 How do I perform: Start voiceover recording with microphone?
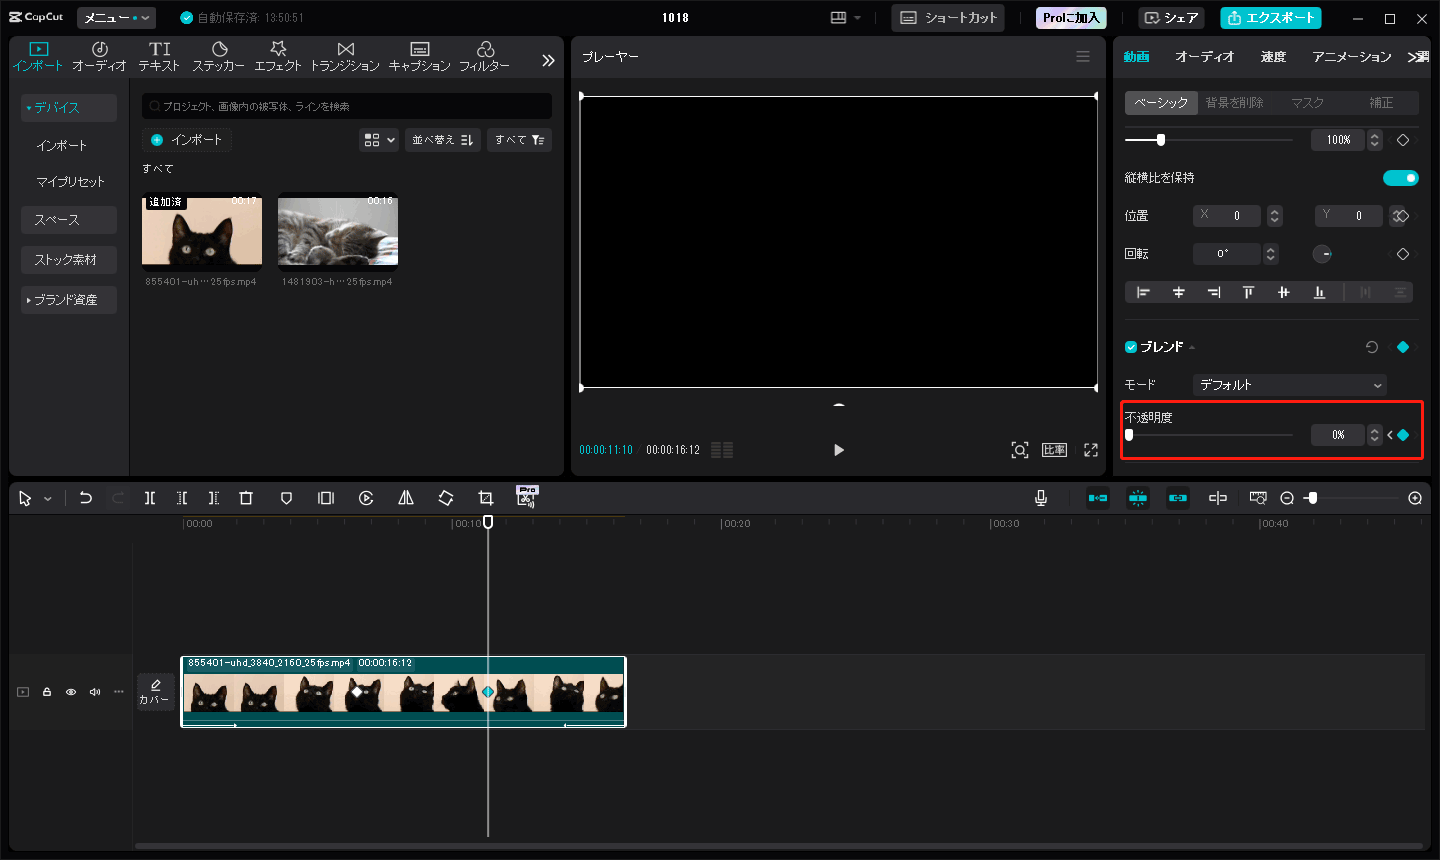[x=1041, y=498]
